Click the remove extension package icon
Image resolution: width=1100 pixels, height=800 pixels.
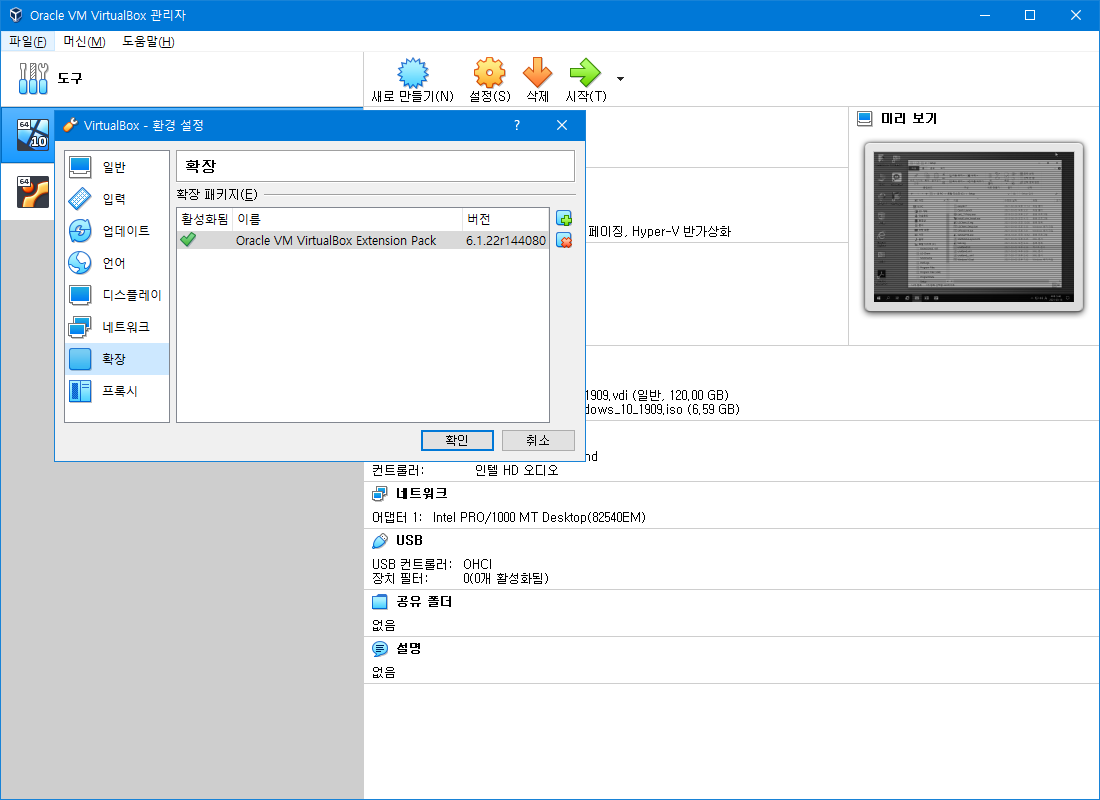tap(564, 241)
